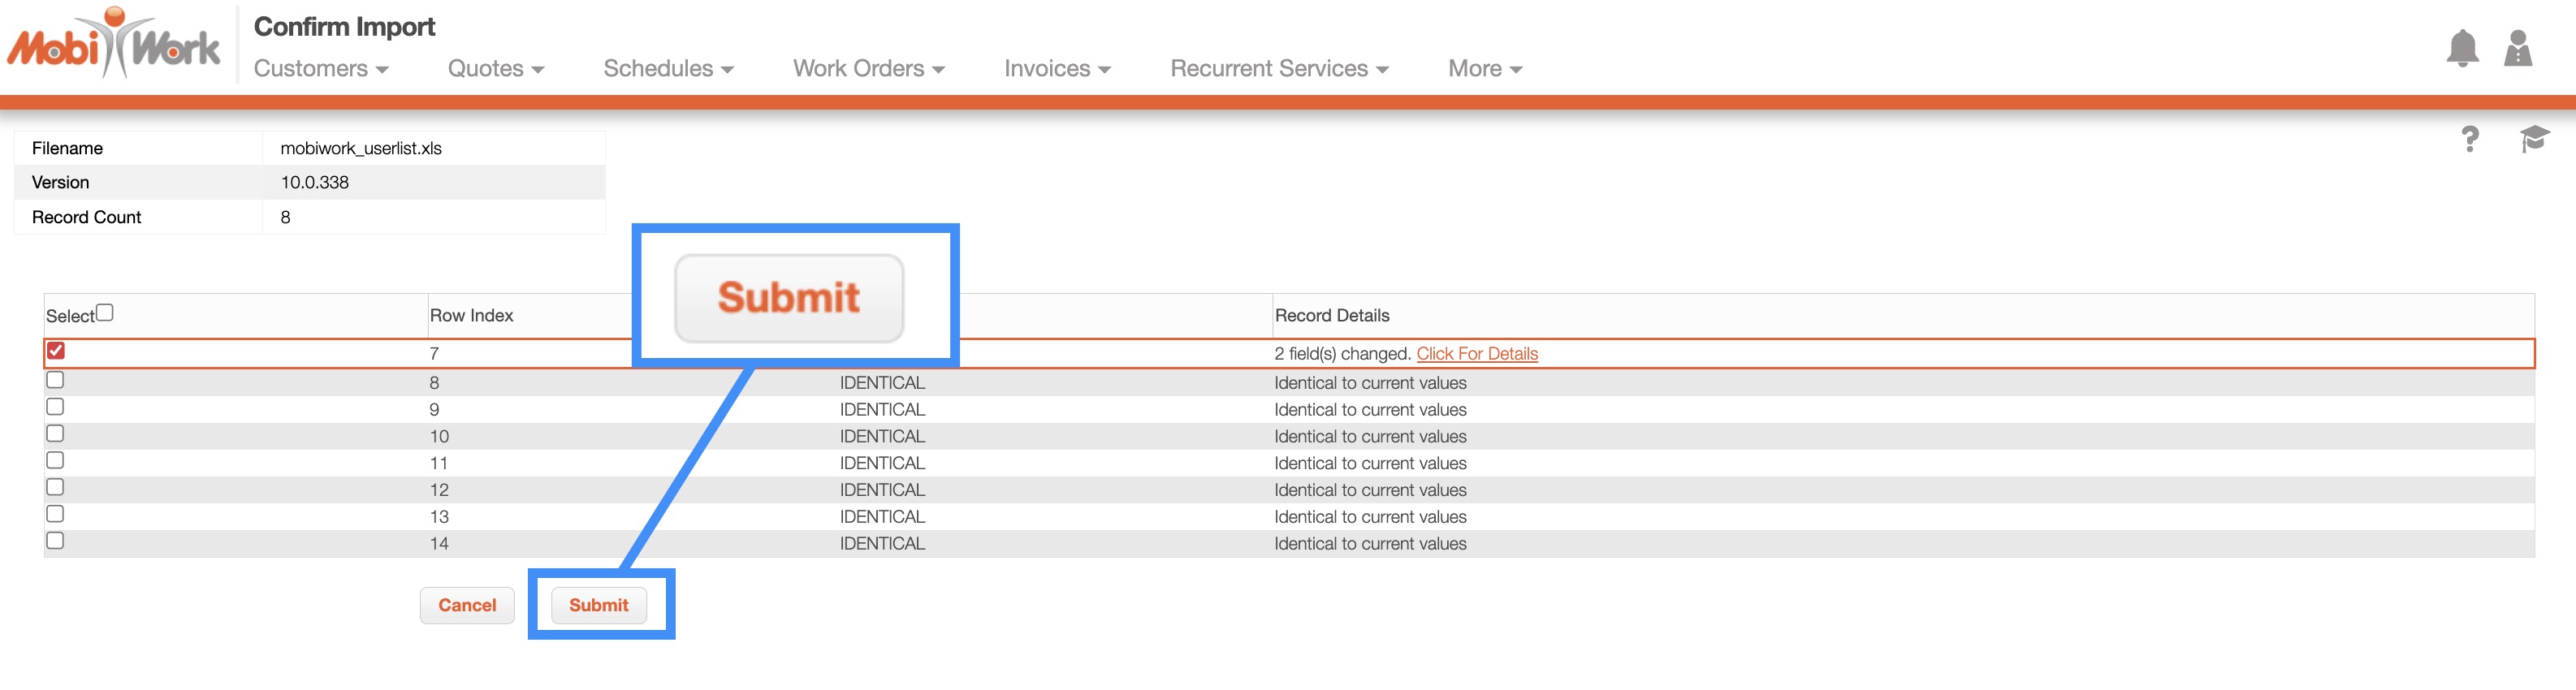Open the Work Orders dropdown
Viewport: 2576px width, 690px height.
[x=868, y=69]
